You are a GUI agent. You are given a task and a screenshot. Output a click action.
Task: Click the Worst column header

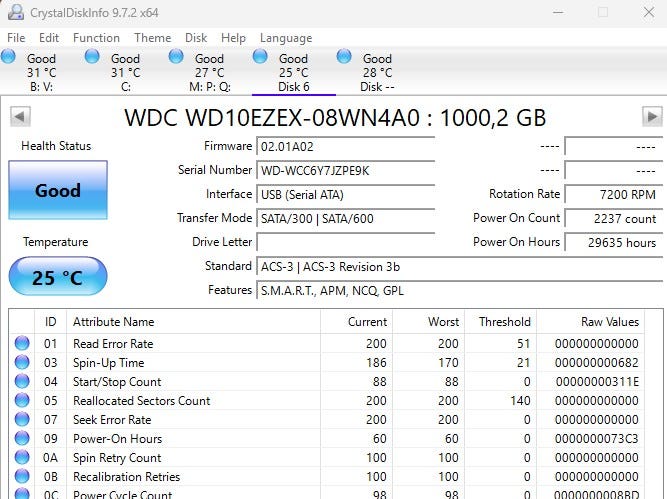[x=428, y=322]
